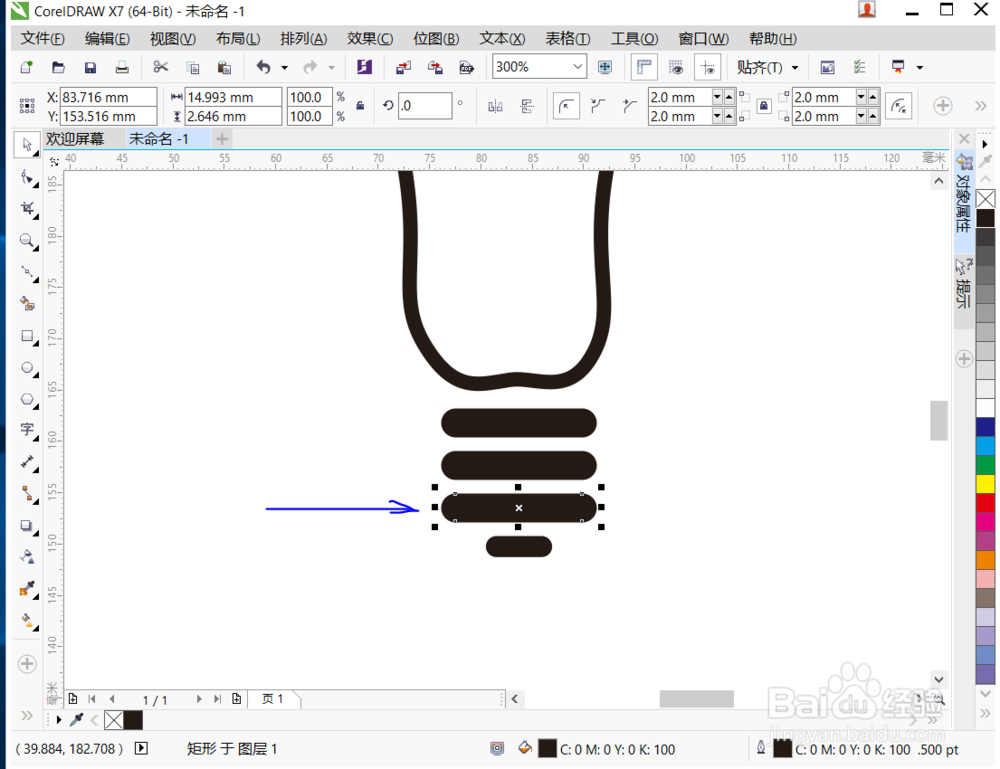The image size is (1000, 769).
Task: Pick the green swatch in palette
Action: pyautogui.click(x=985, y=465)
